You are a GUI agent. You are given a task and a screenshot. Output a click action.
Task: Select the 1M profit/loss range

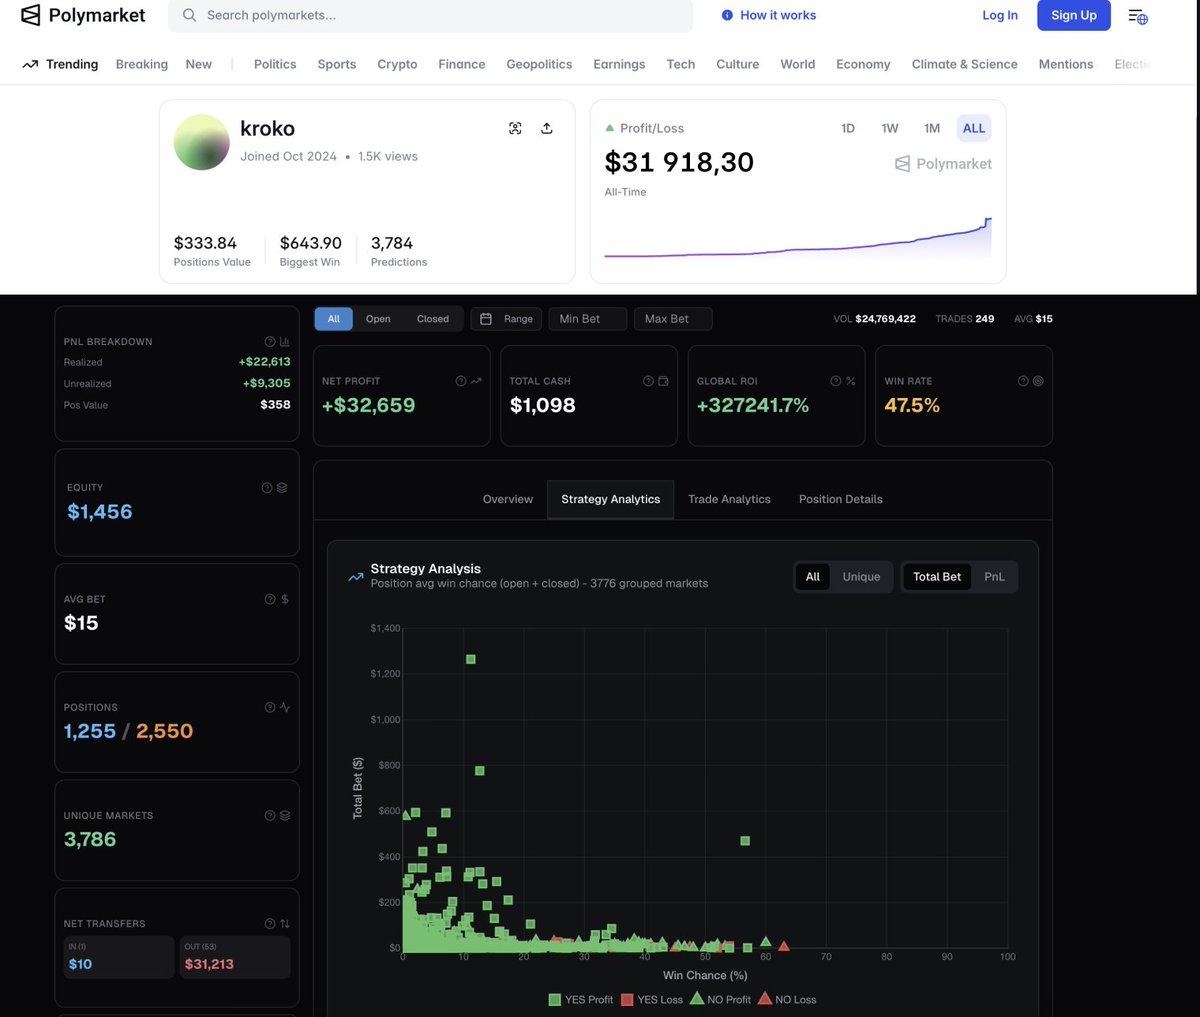(932, 128)
